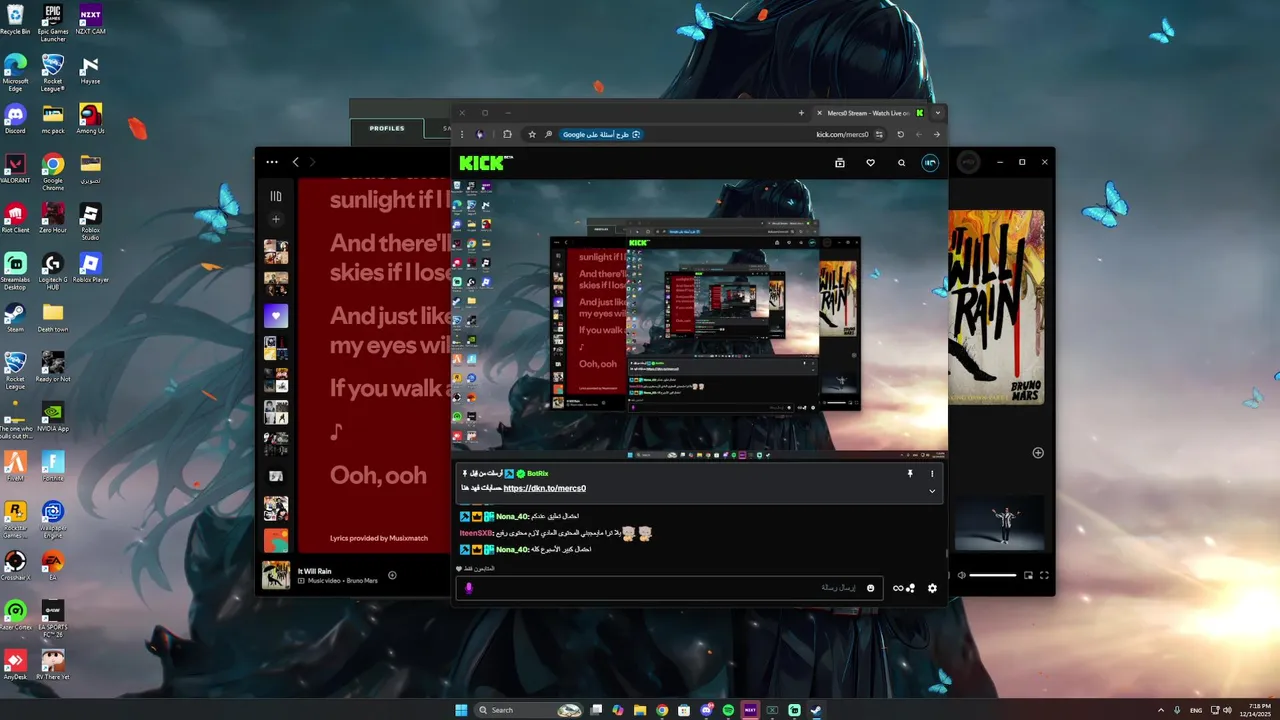Click the IteenSXB username in chat
The width and height of the screenshot is (1280, 720).
(477, 533)
